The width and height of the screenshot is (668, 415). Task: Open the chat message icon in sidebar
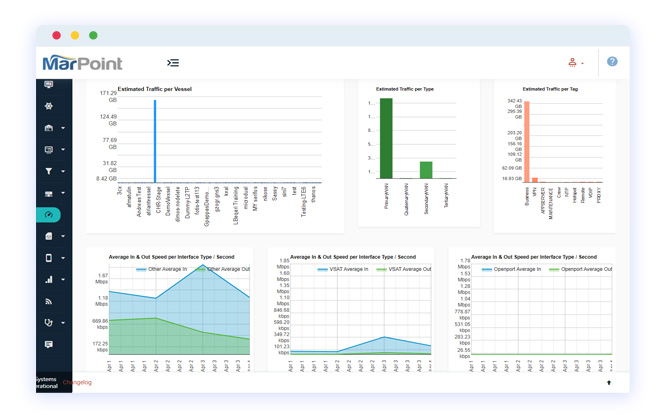[48, 344]
